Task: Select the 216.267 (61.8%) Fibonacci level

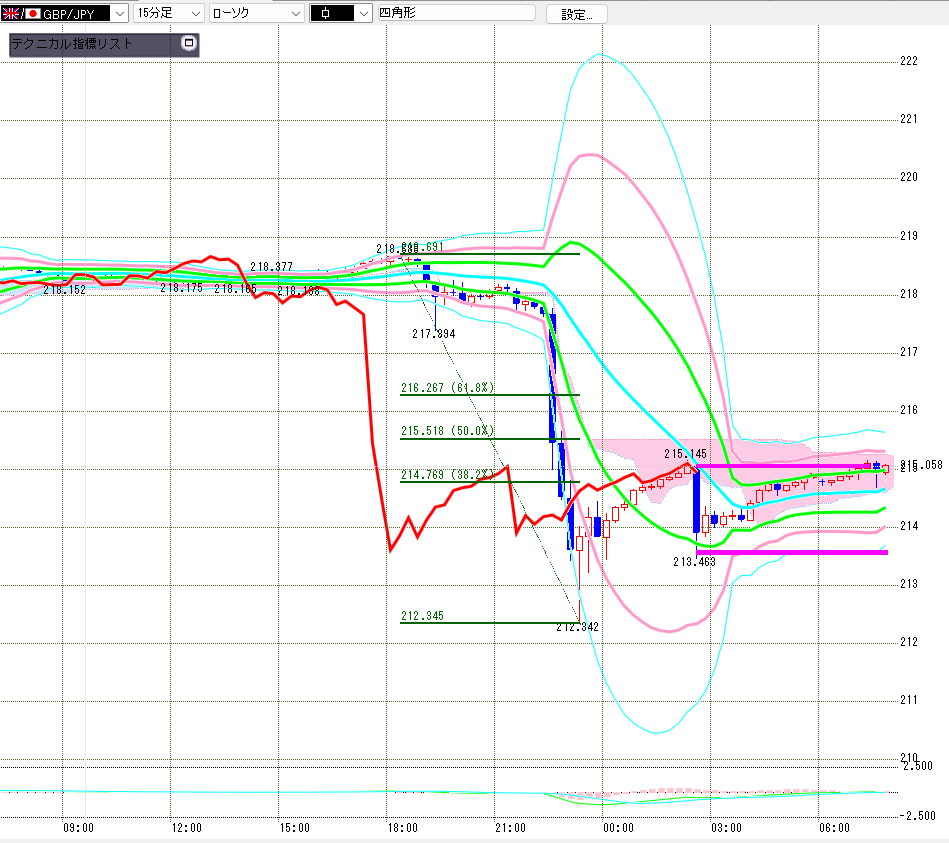Action: [447, 388]
